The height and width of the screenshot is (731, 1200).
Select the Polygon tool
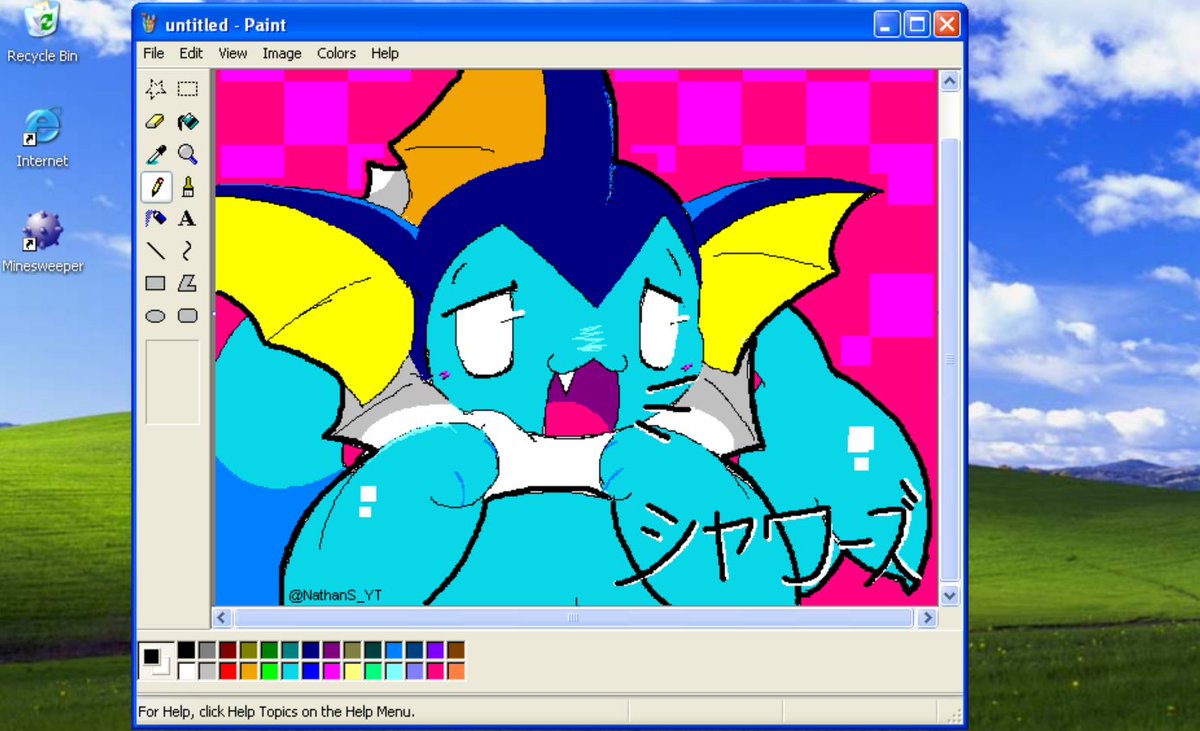click(187, 283)
